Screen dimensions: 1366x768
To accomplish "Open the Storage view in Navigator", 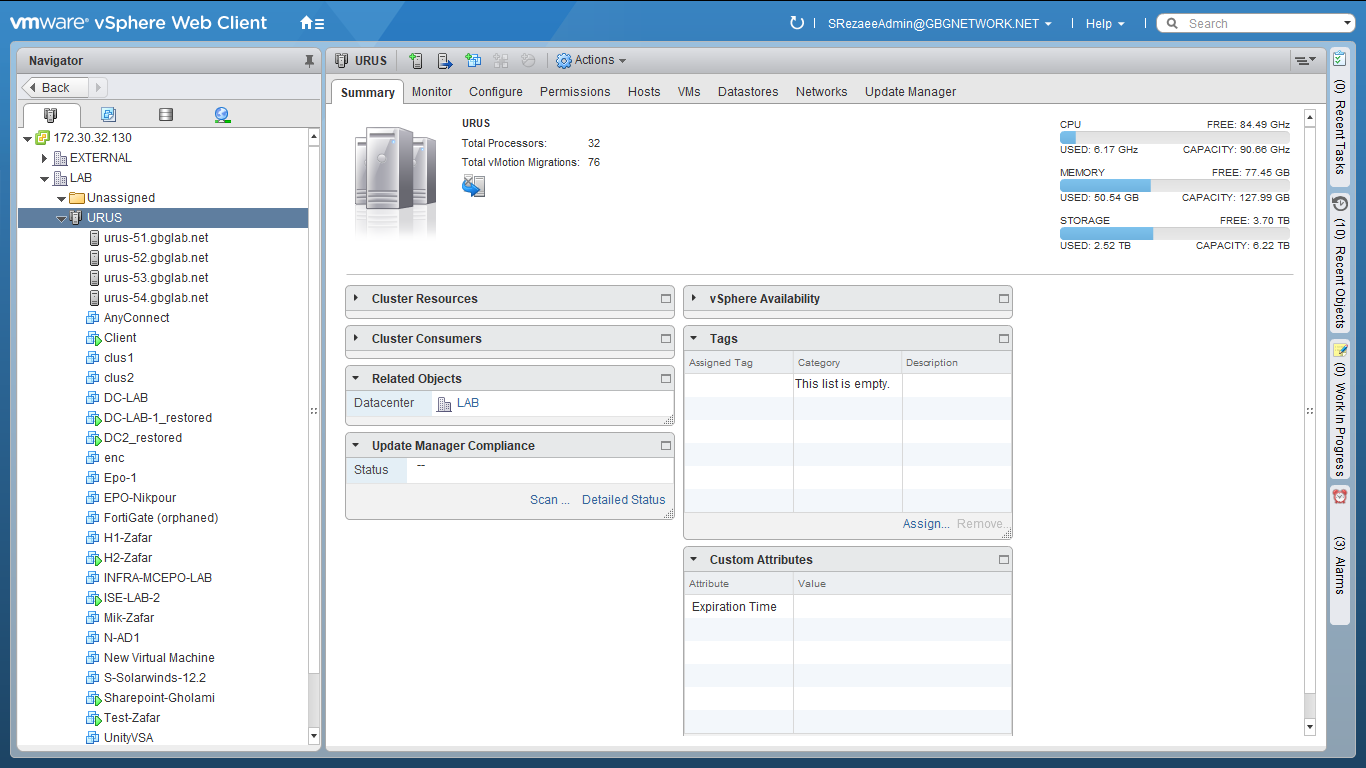I will click(166, 115).
